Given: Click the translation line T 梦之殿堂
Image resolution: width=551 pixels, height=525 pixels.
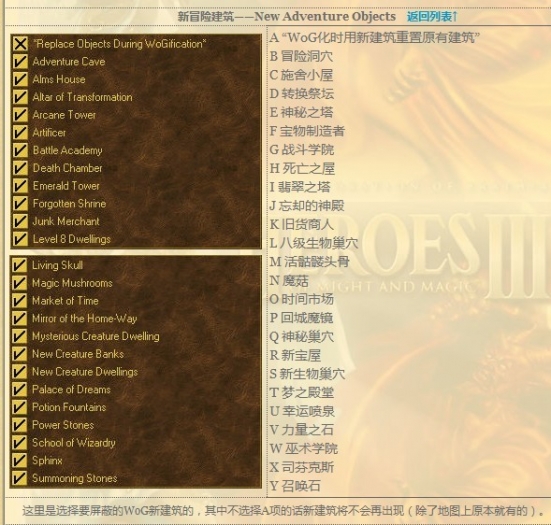Looking at the screenshot, I should (302, 393).
